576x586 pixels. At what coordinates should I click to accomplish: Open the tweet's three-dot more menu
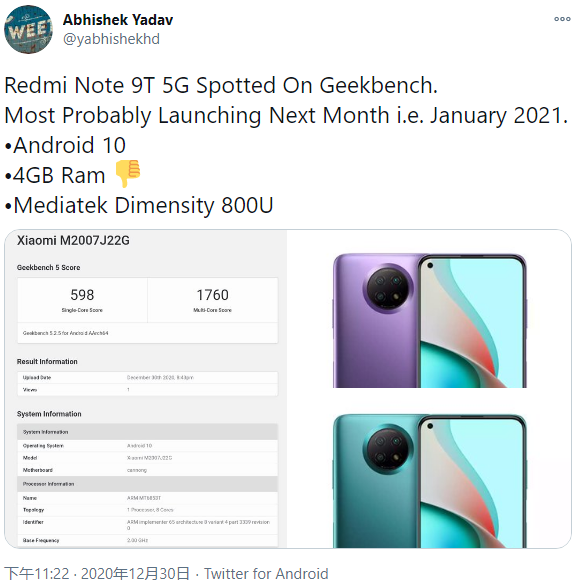click(x=562, y=19)
